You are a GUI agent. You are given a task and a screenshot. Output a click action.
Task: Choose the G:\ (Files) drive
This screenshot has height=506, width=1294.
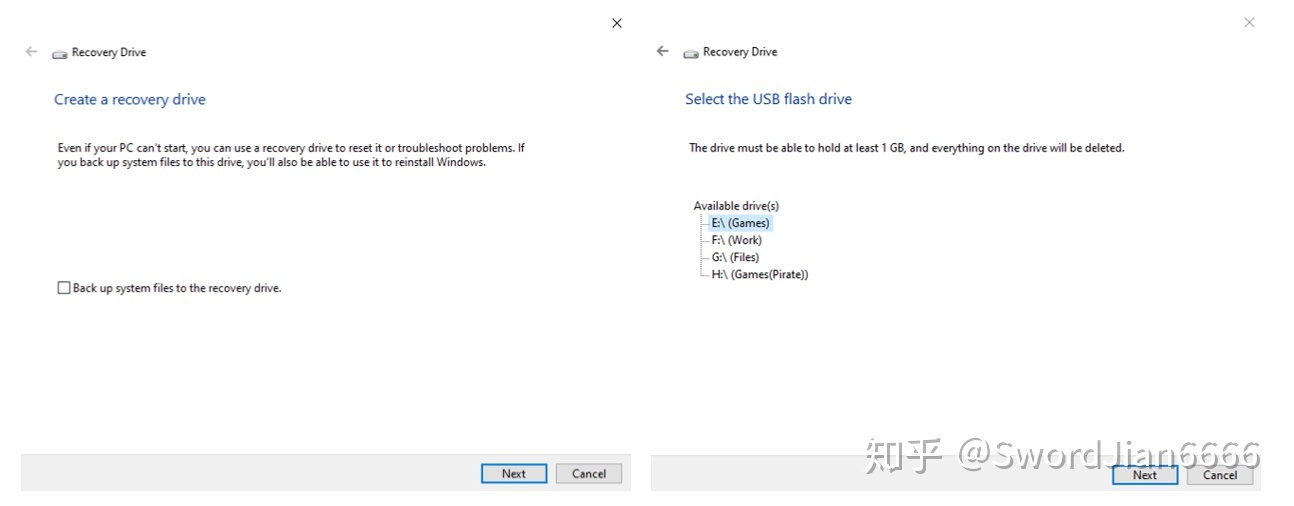(x=735, y=257)
